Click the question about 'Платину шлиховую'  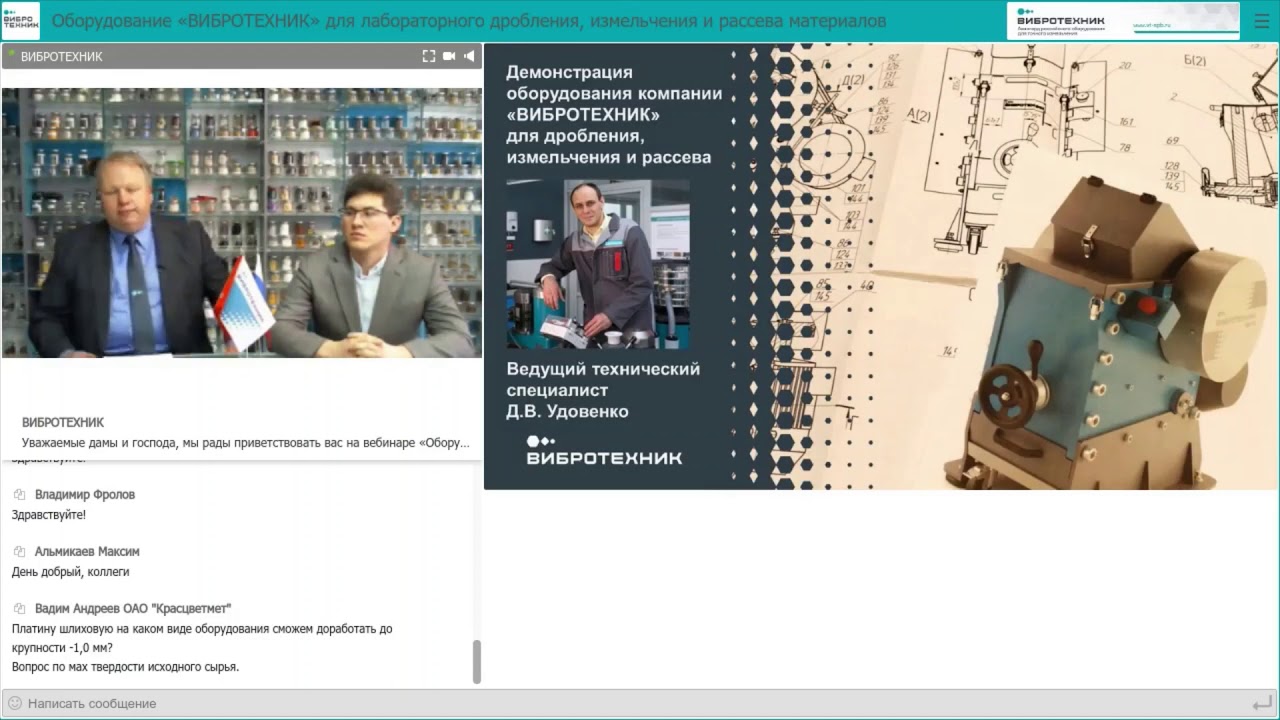(202, 638)
